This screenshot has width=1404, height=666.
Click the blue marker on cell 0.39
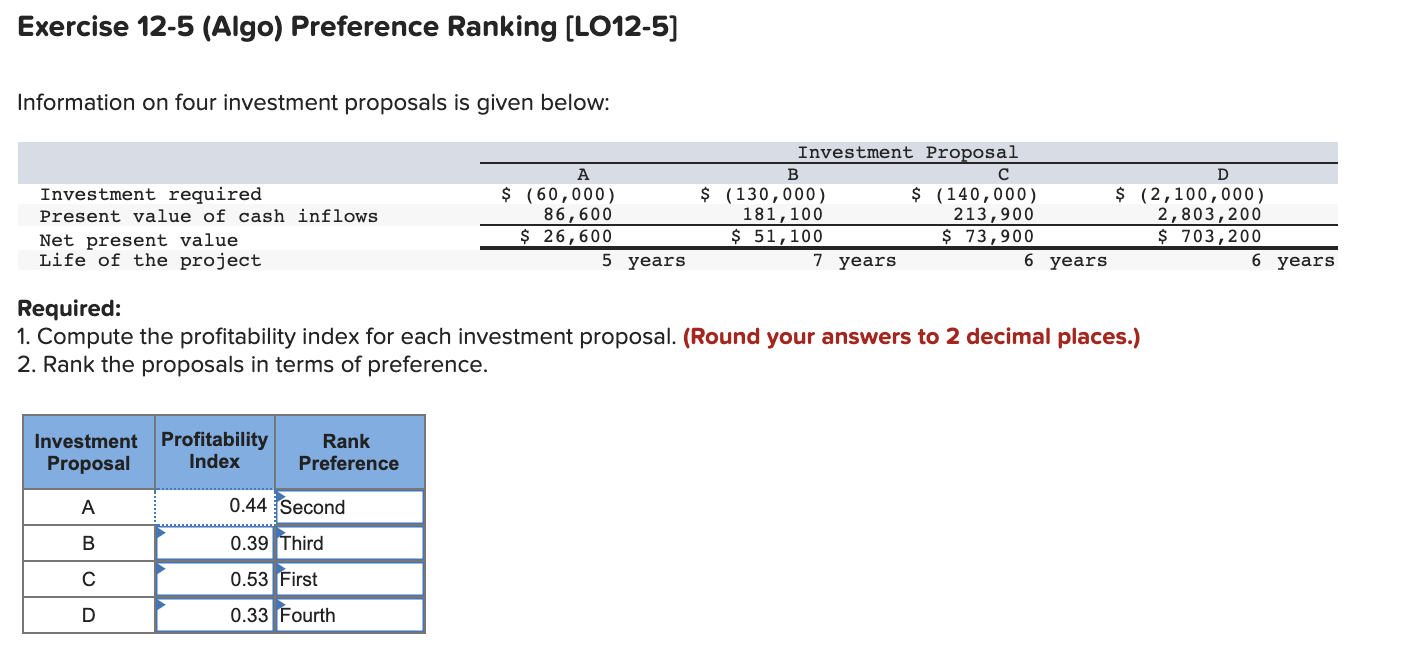tap(160, 532)
